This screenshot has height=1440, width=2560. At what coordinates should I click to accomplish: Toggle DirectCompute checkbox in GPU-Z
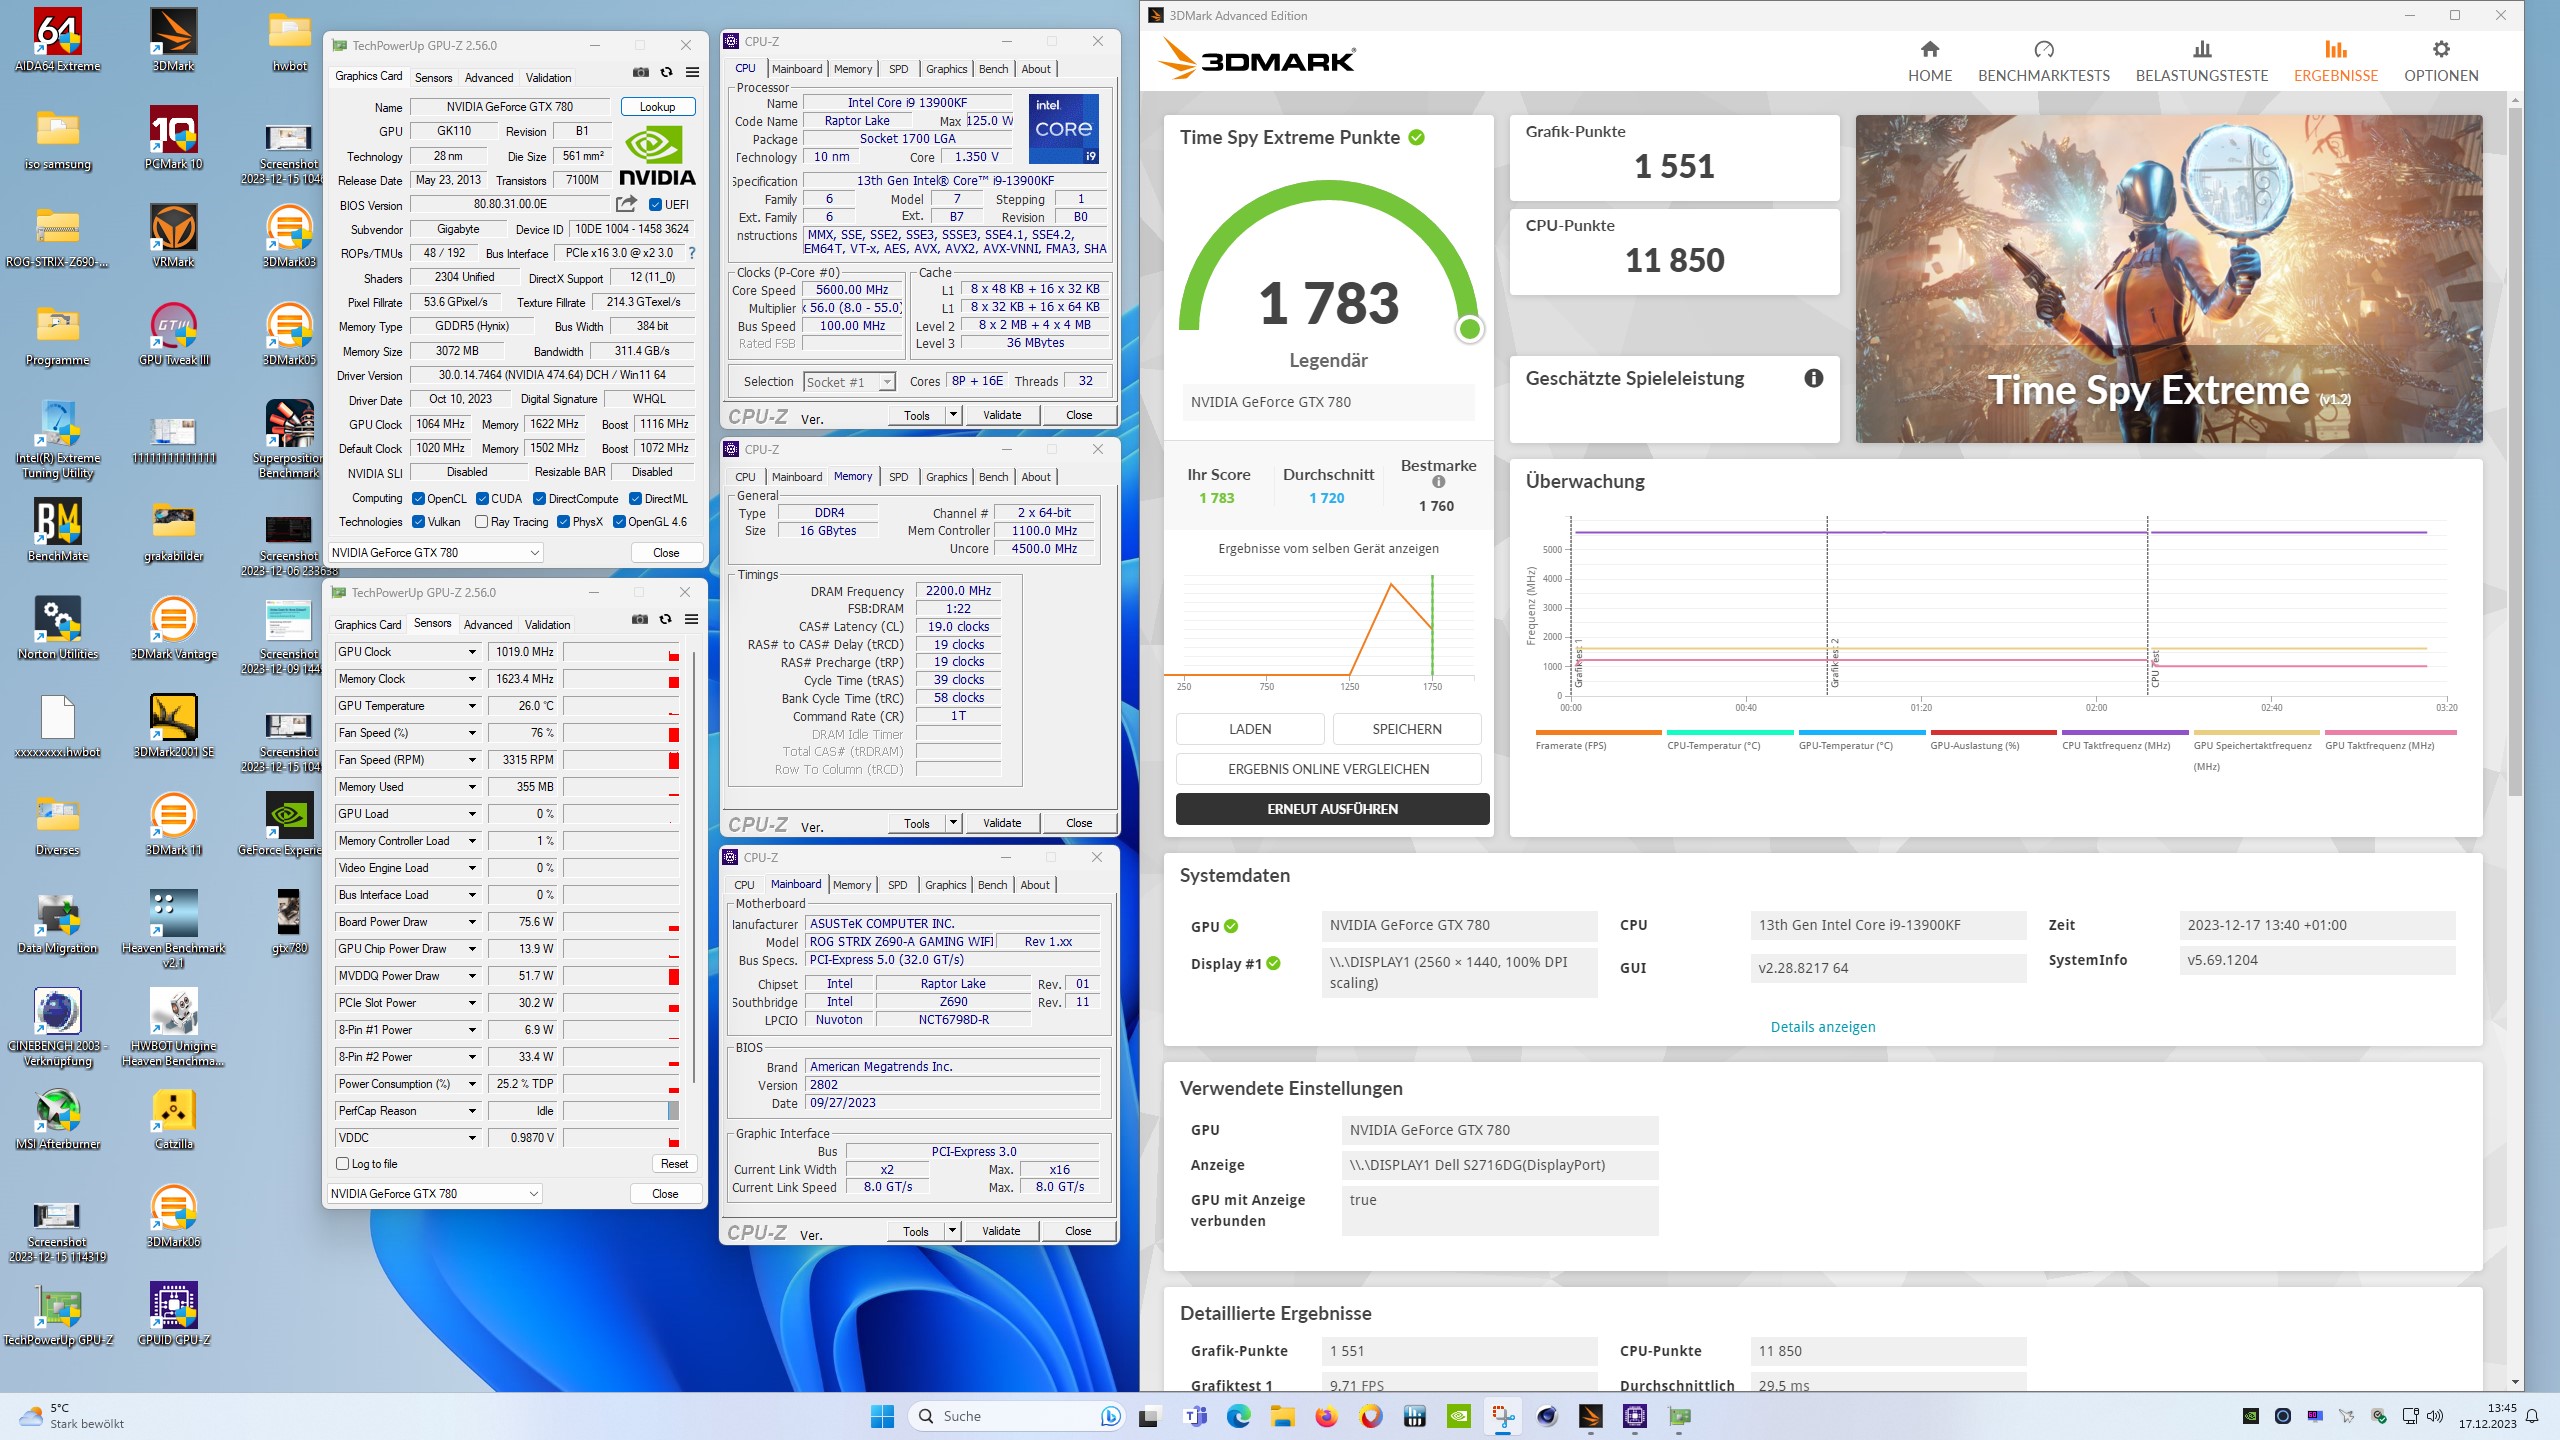pyautogui.click(x=539, y=499)
